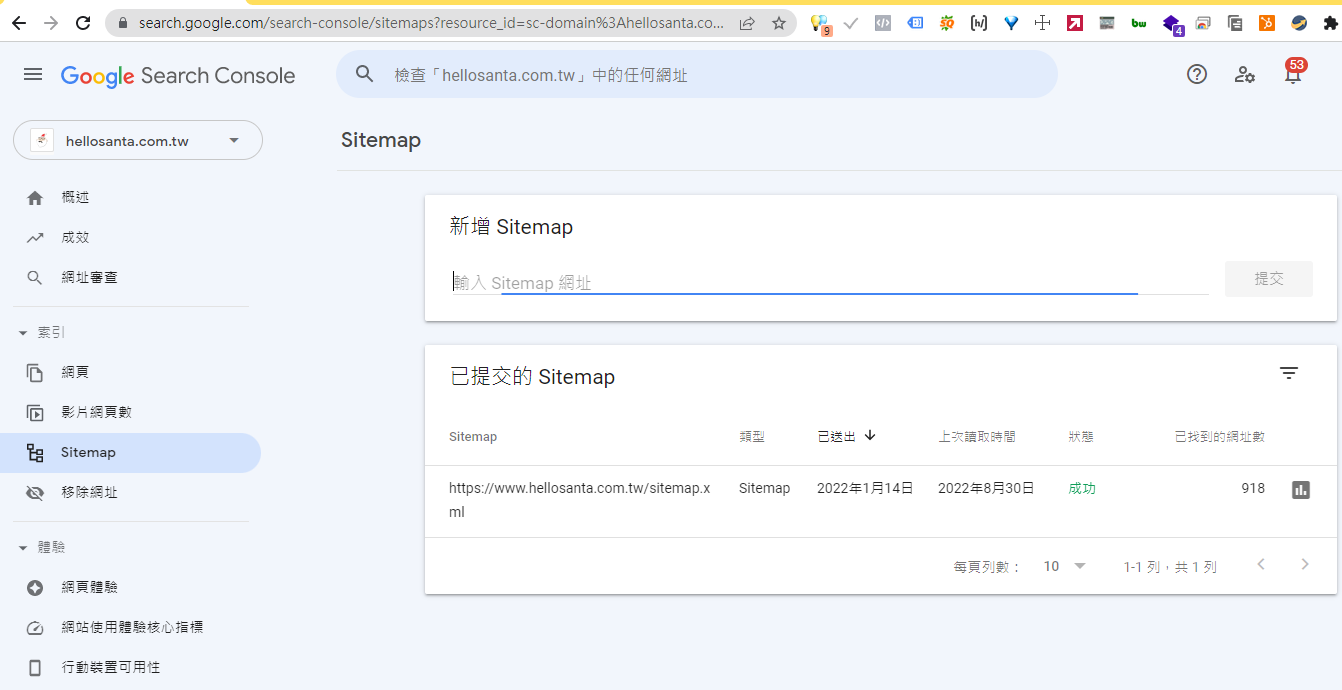Open the code brackets extension icon
1342x690 pixels.
883,23
